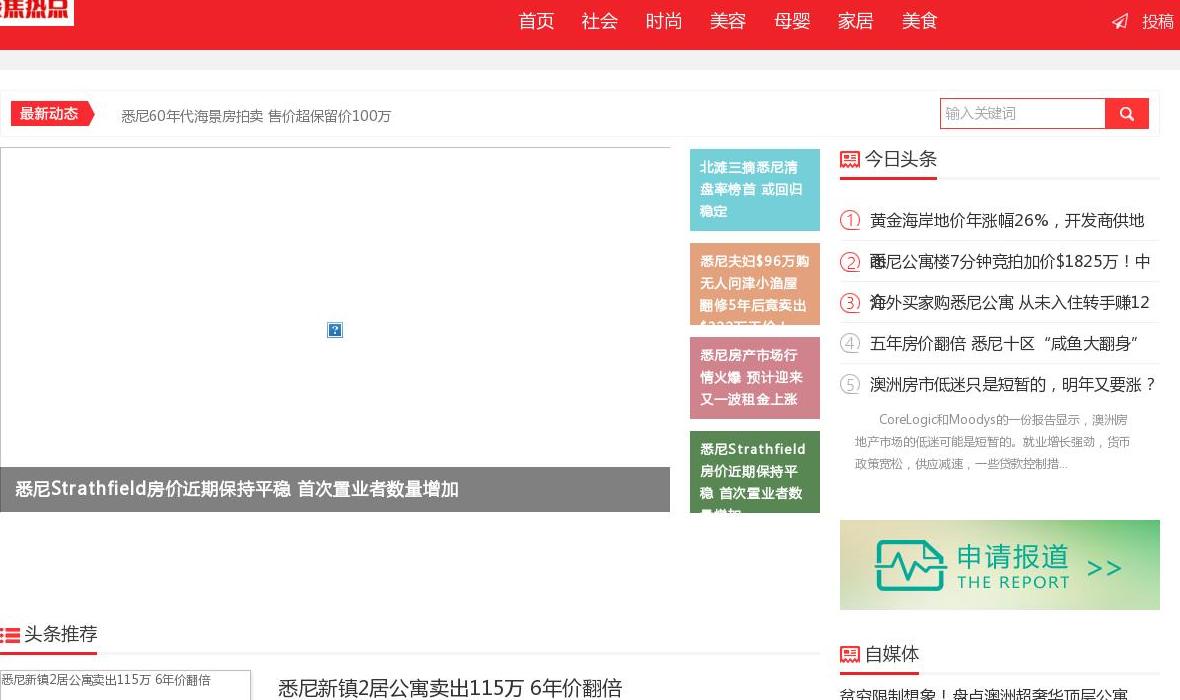Open headline 五年房价翻倍 悉尼十区
The width and height of the screenshot is (1180, 700).
1004,344
